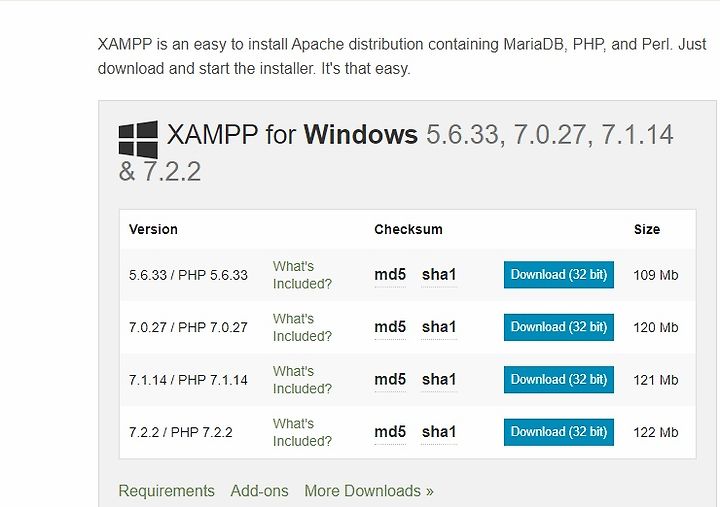Click the Windows logo icon beside XAMPP

coord(138,140)
